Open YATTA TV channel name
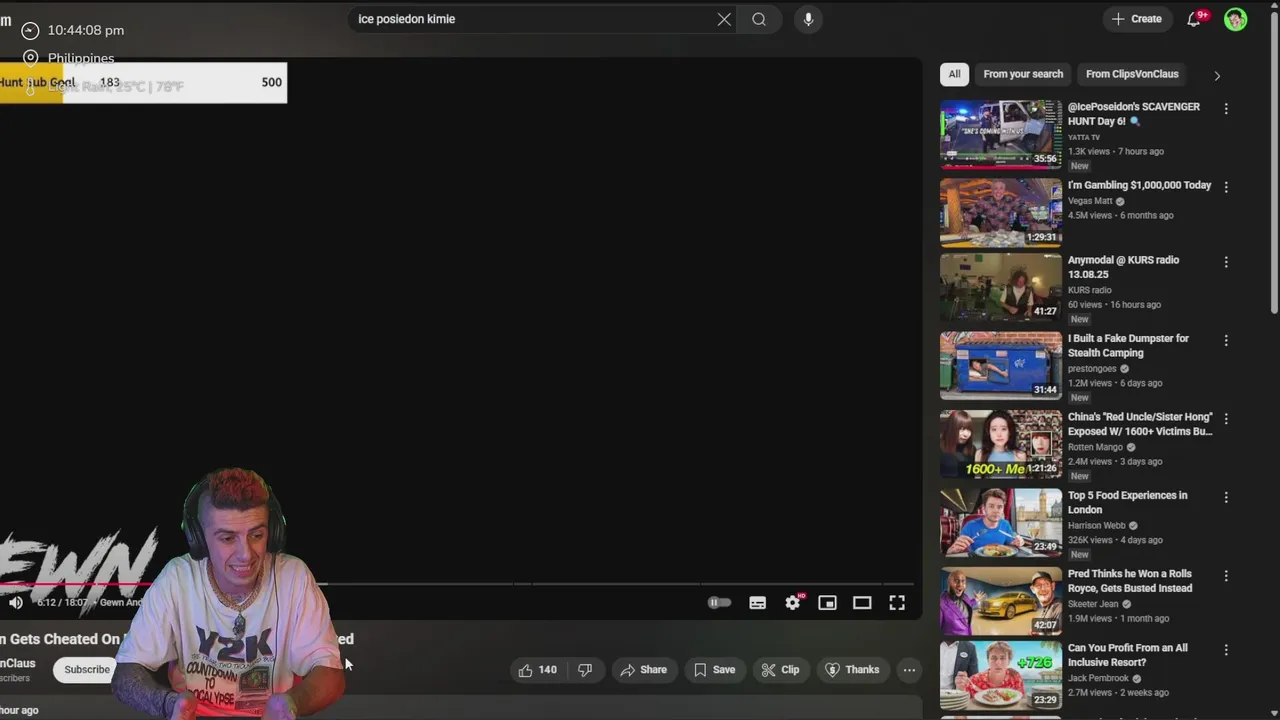This screenshot has width=1280, height=720. (x=1084, y=137)
